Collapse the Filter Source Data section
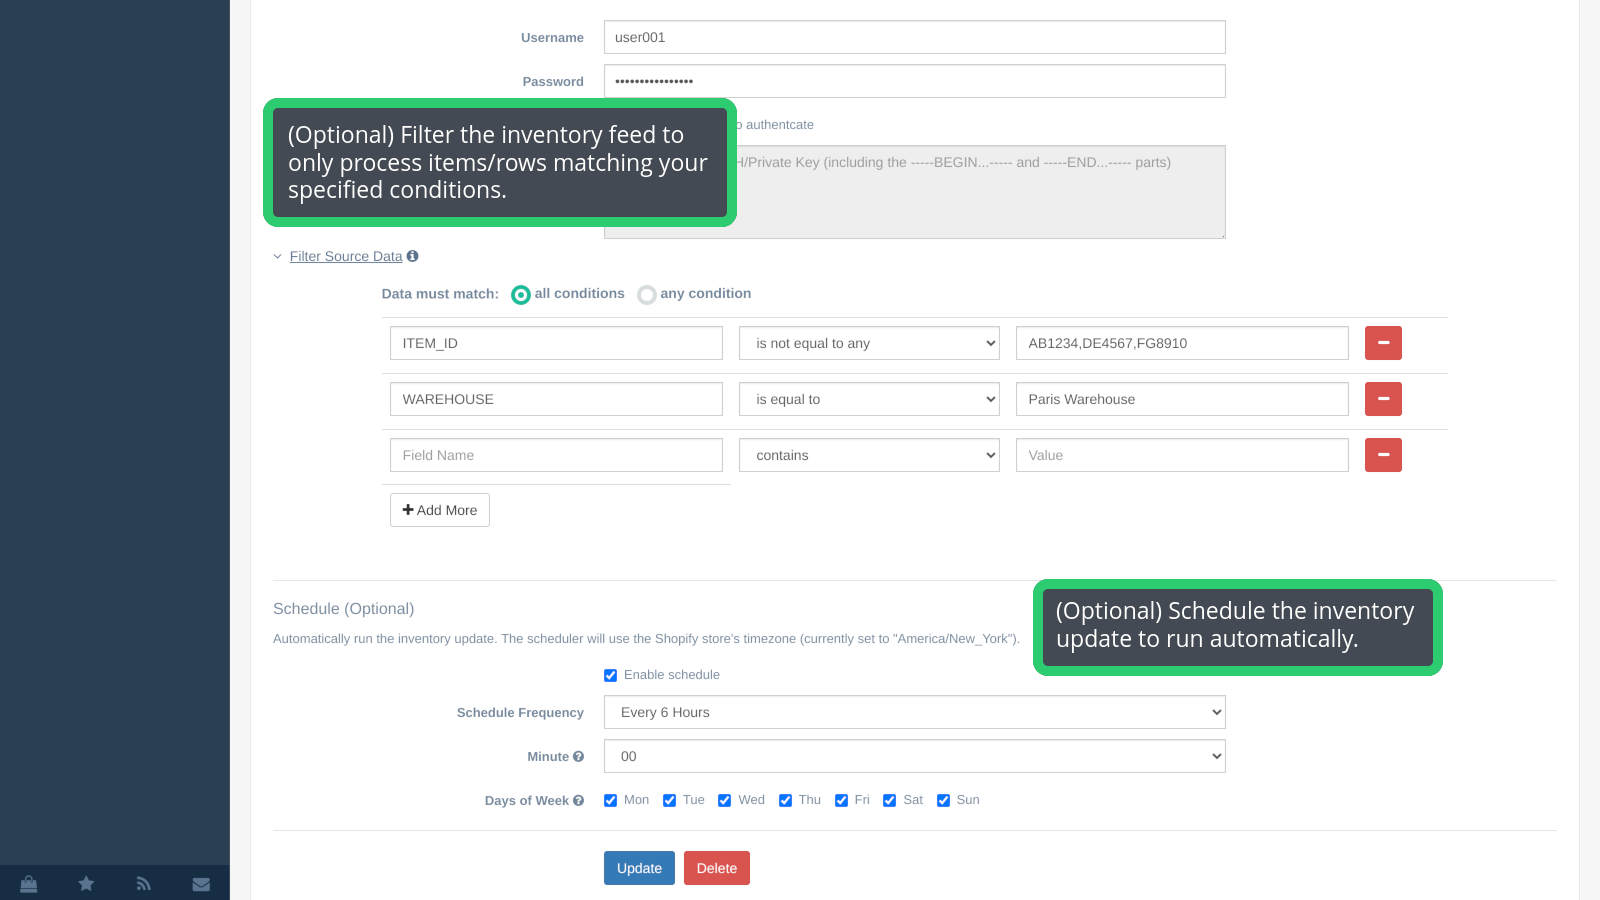The image size is (1600, 900). click(x=278, y=255)
